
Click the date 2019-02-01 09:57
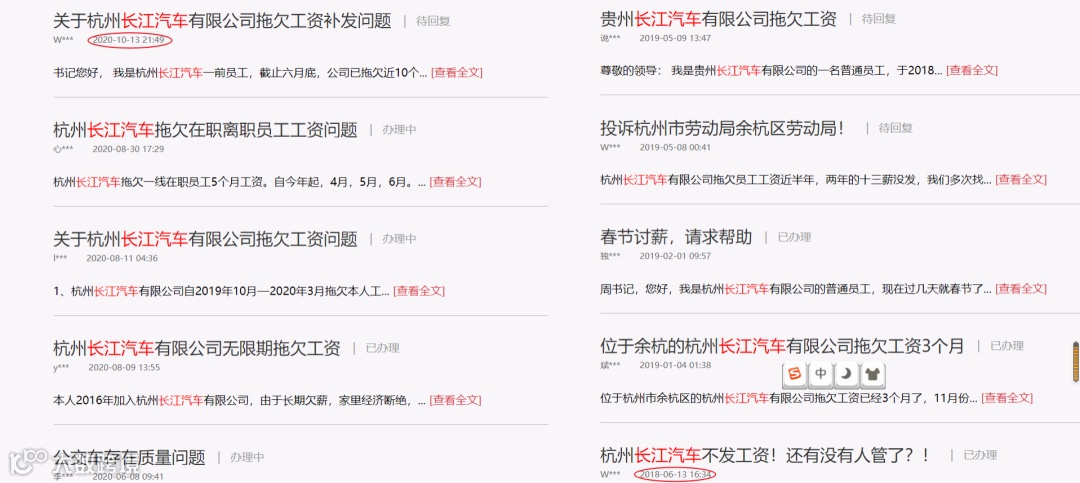click(675, 256)
